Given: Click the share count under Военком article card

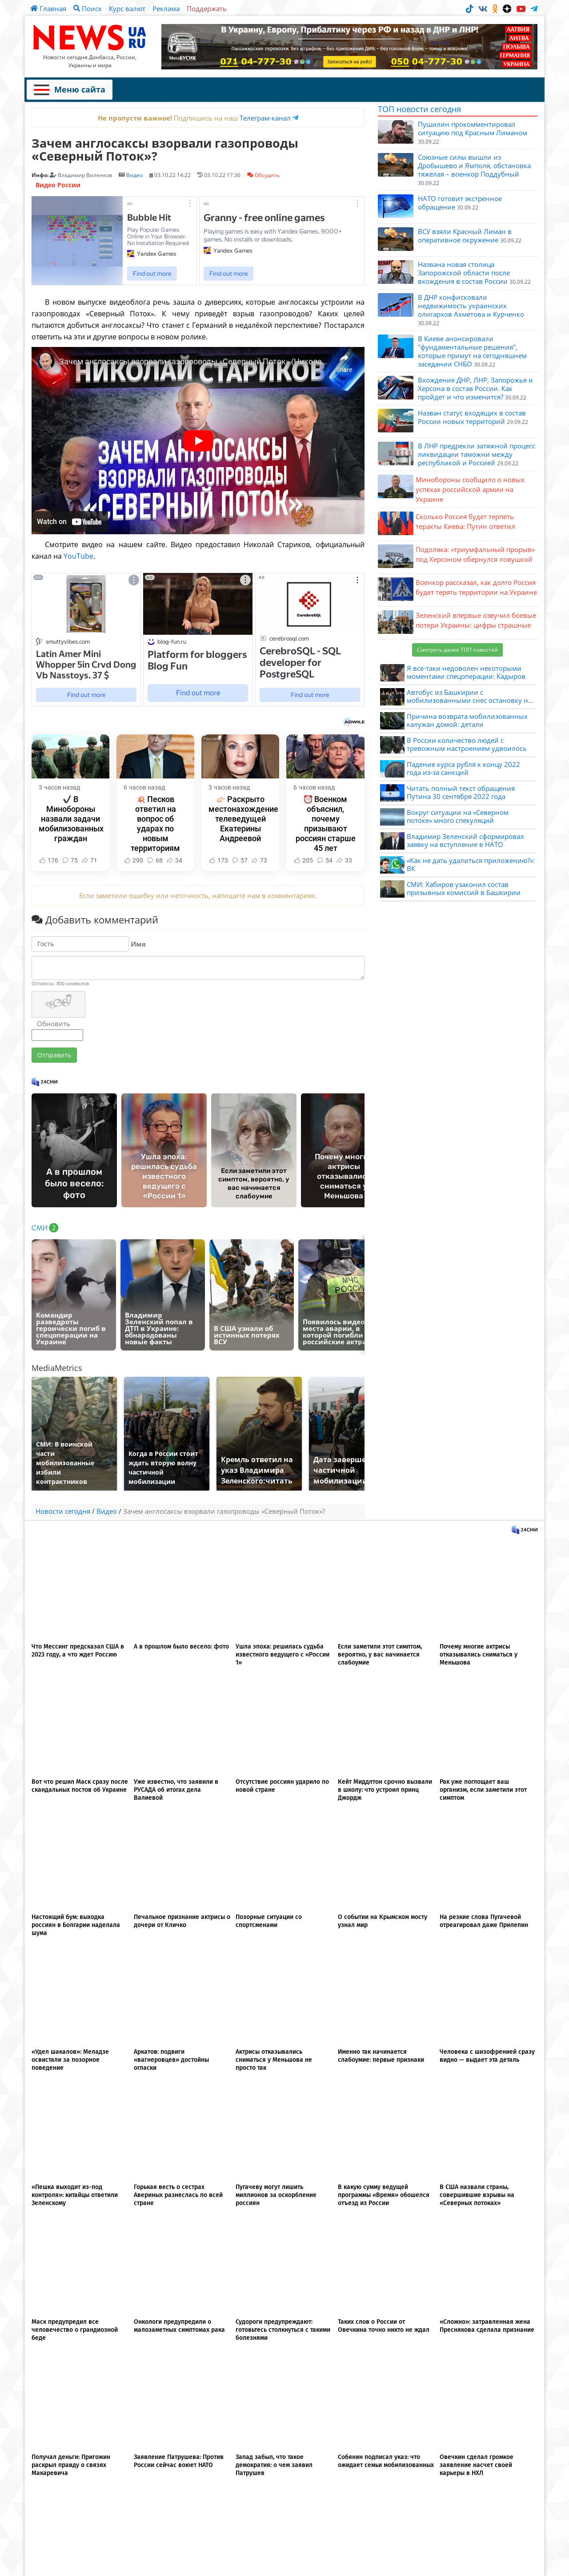Looking at the screenshot, I should (x=345, y=860).
